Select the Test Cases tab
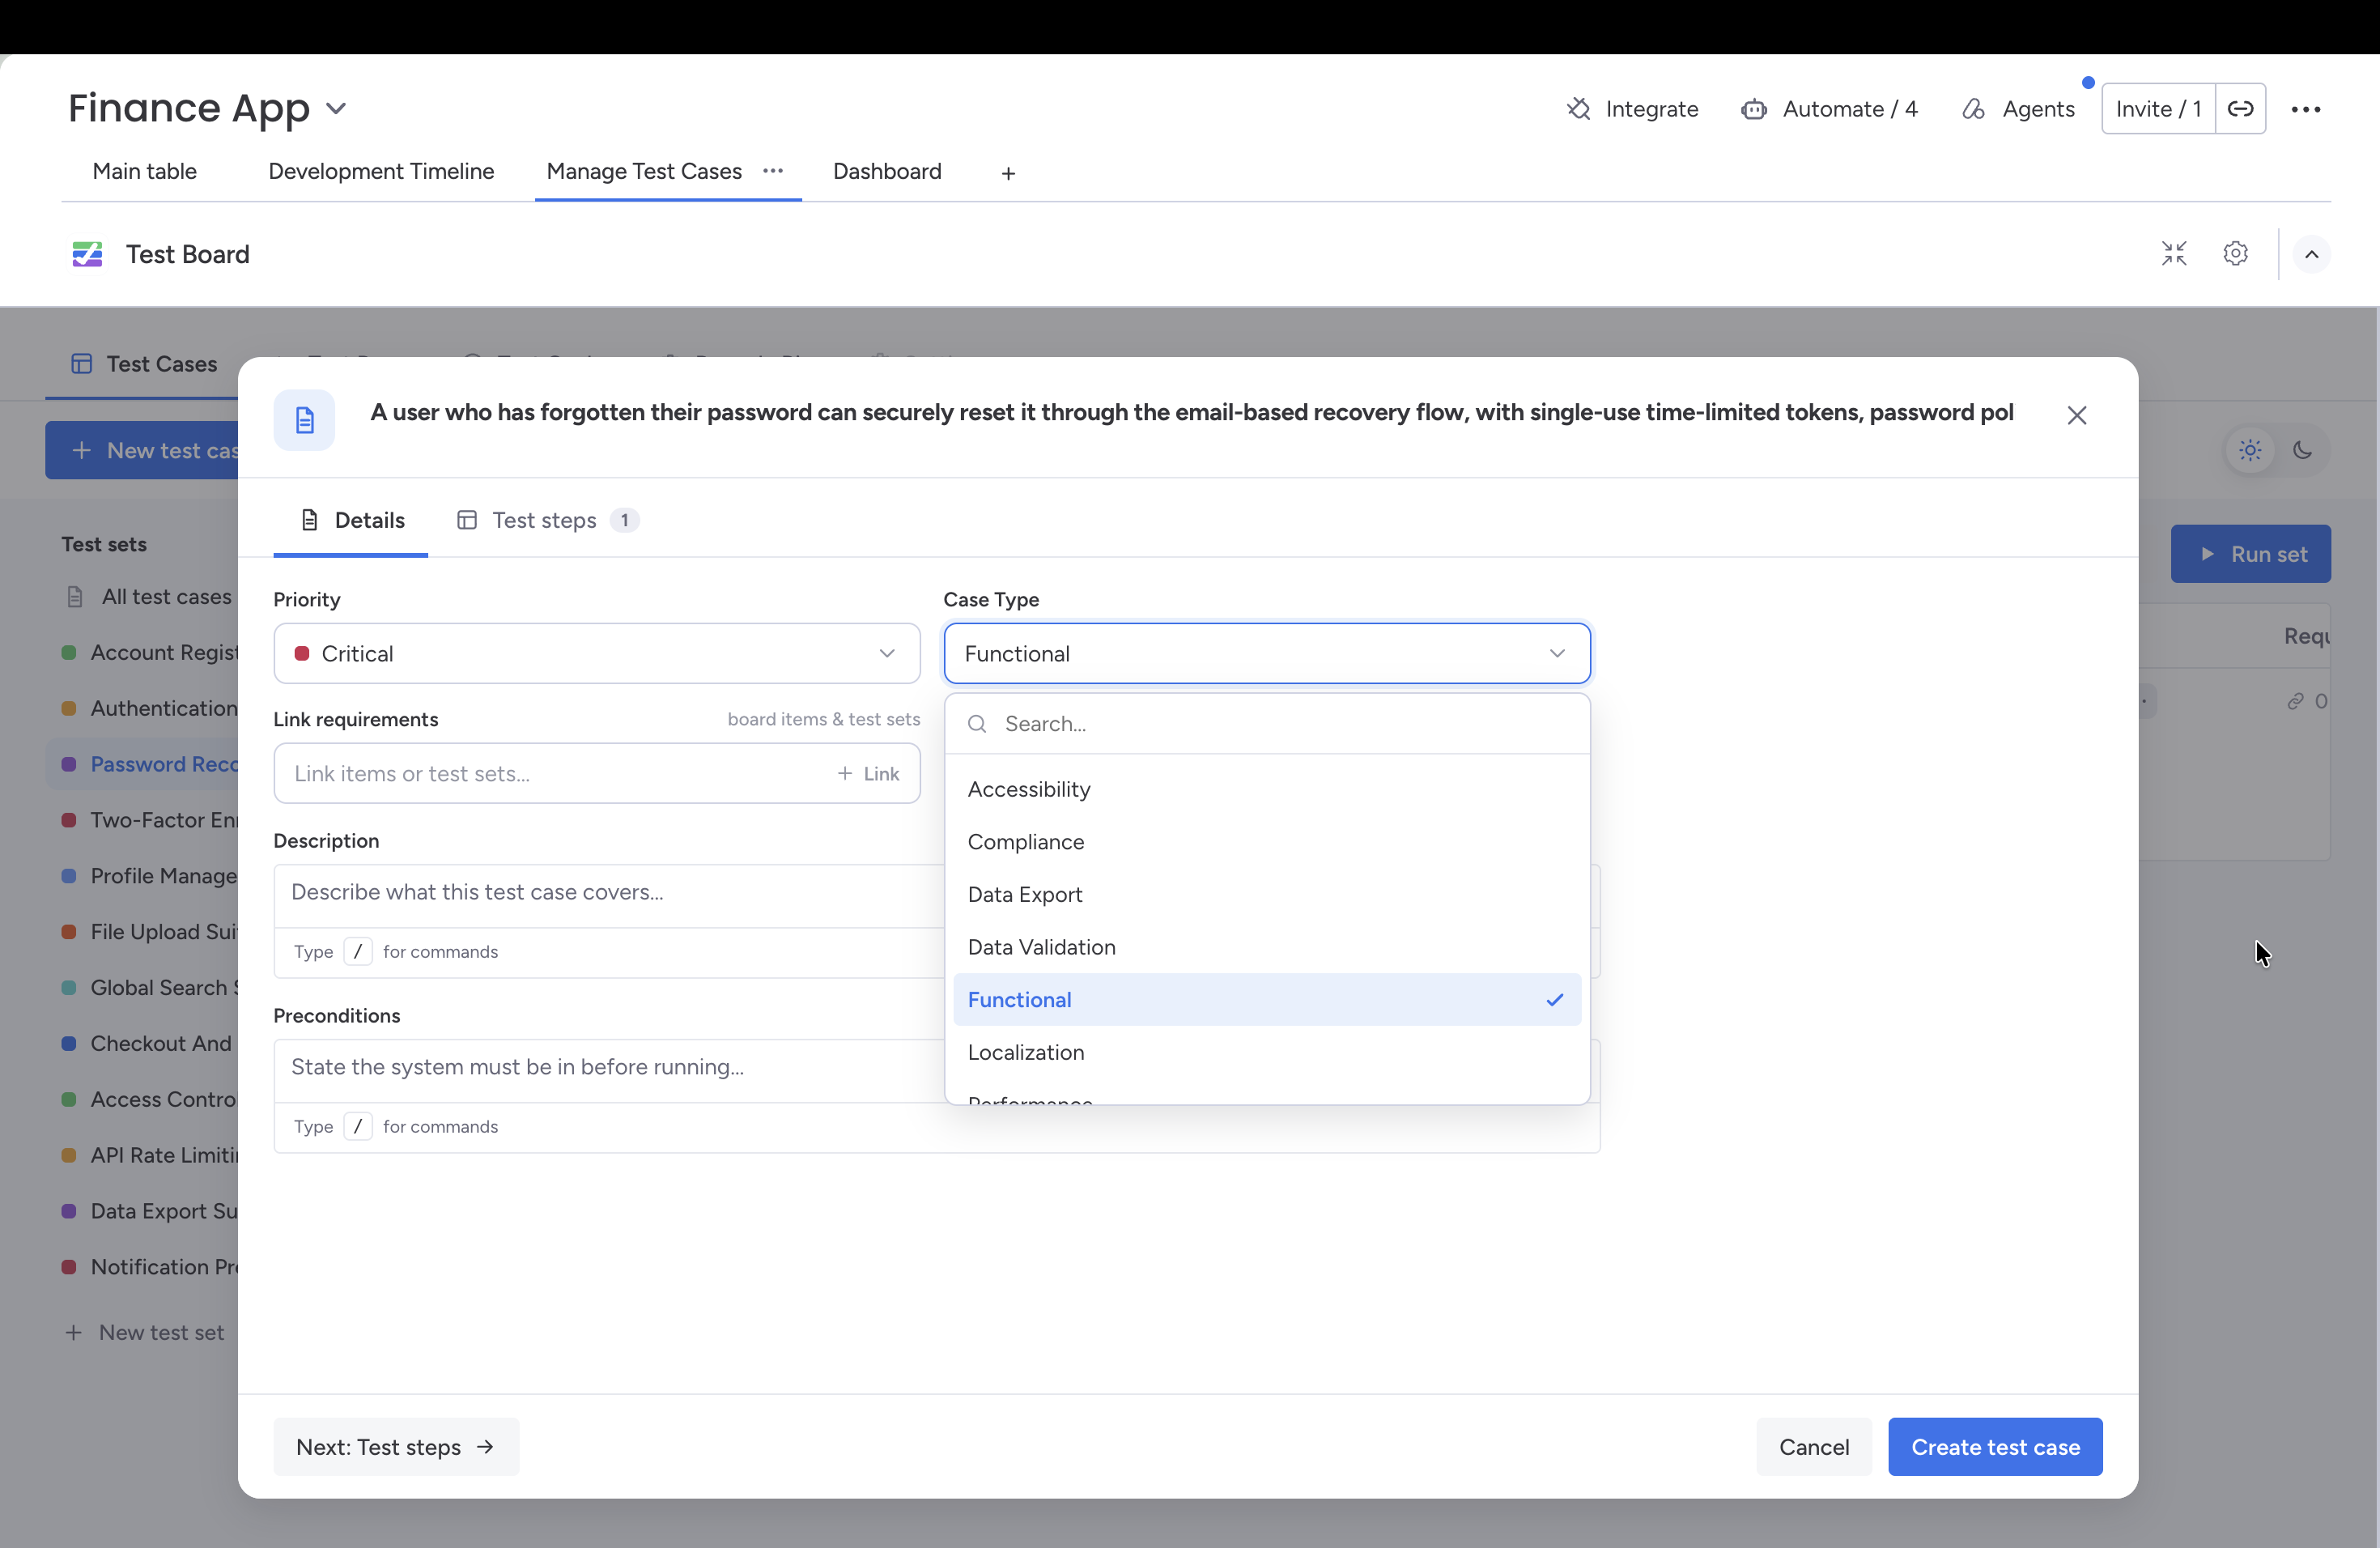The height and width of the screenshot is (1548, 2380). point(144,364)
